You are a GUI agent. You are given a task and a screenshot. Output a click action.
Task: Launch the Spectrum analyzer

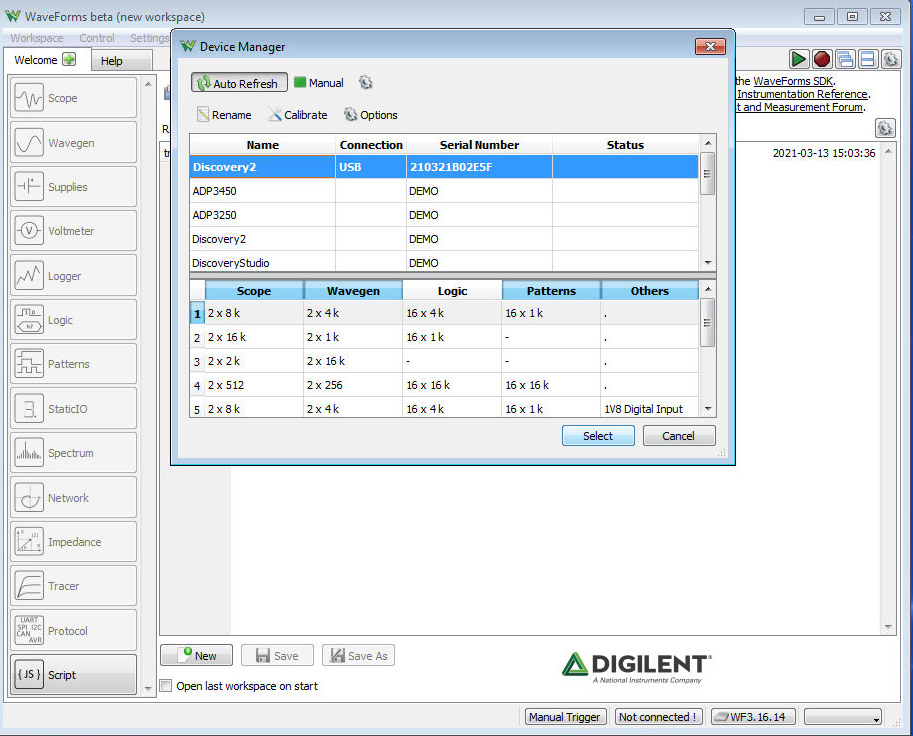(73, 452)
